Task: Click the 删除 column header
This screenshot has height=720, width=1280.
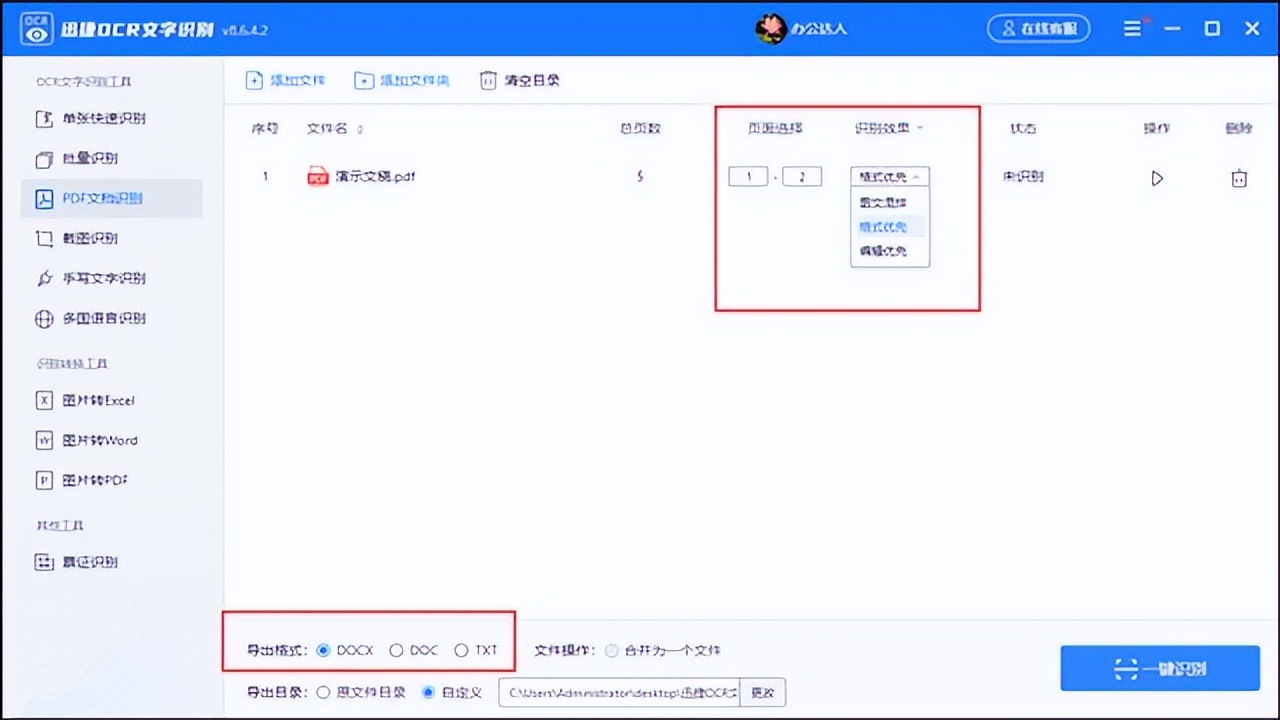Action: point(1239,129)
